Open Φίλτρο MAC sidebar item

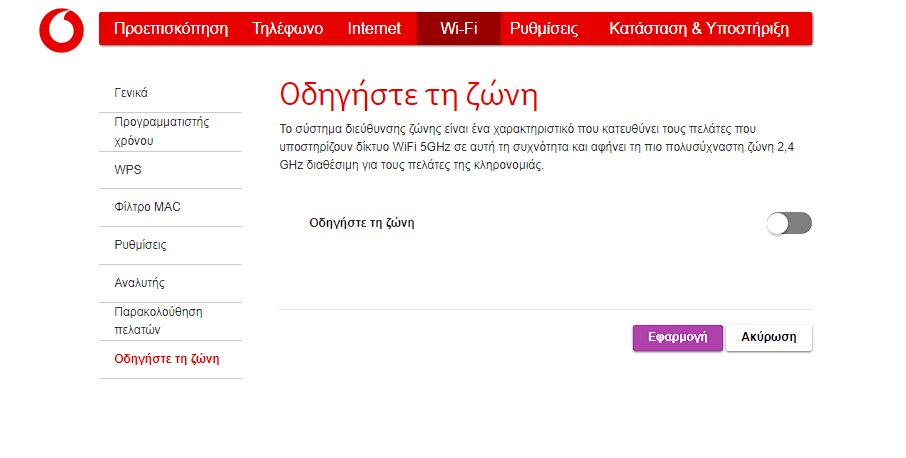pyautogui.click(x=170, y=207)
